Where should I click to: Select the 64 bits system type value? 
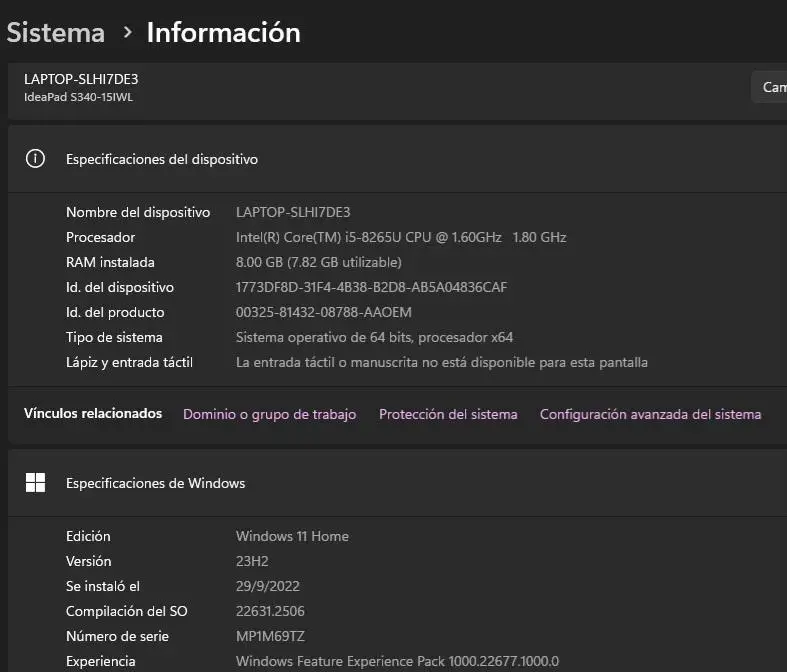coord(374,337)
